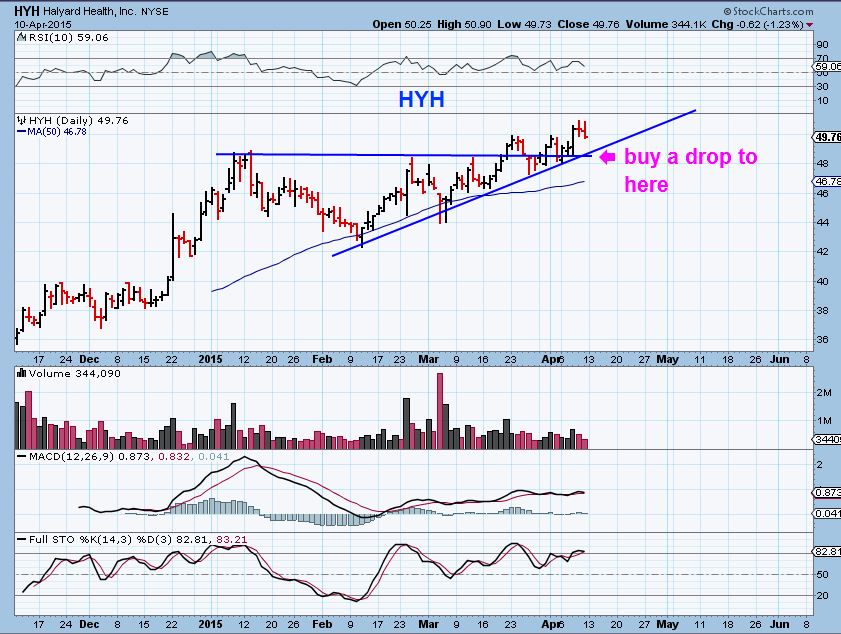Click the HYH price legend bar icon
Image resolution: width=841 pixels, height=634 pixels.
pos(22,120)
